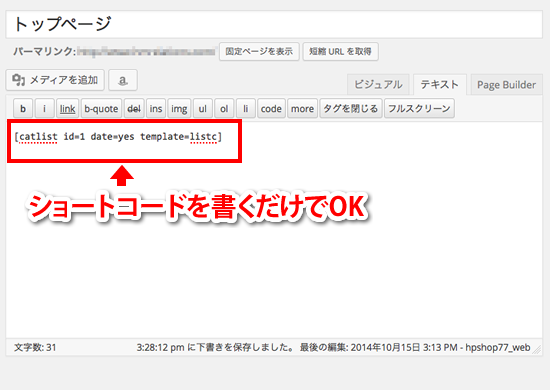Open the 'Page Builder' tab
The width and height of the screenshot is (550, 390).
point(507,85)
